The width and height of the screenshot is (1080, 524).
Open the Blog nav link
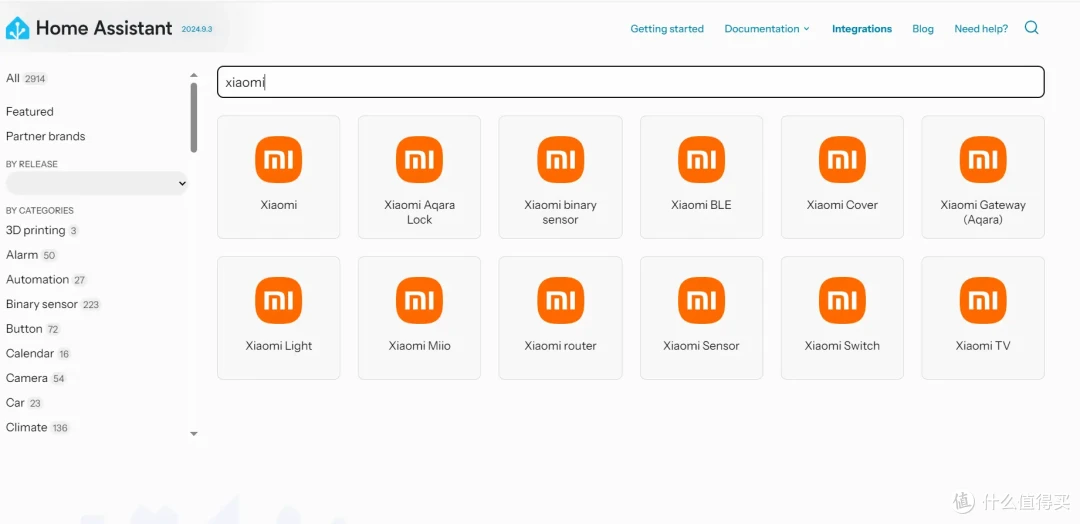923,29
